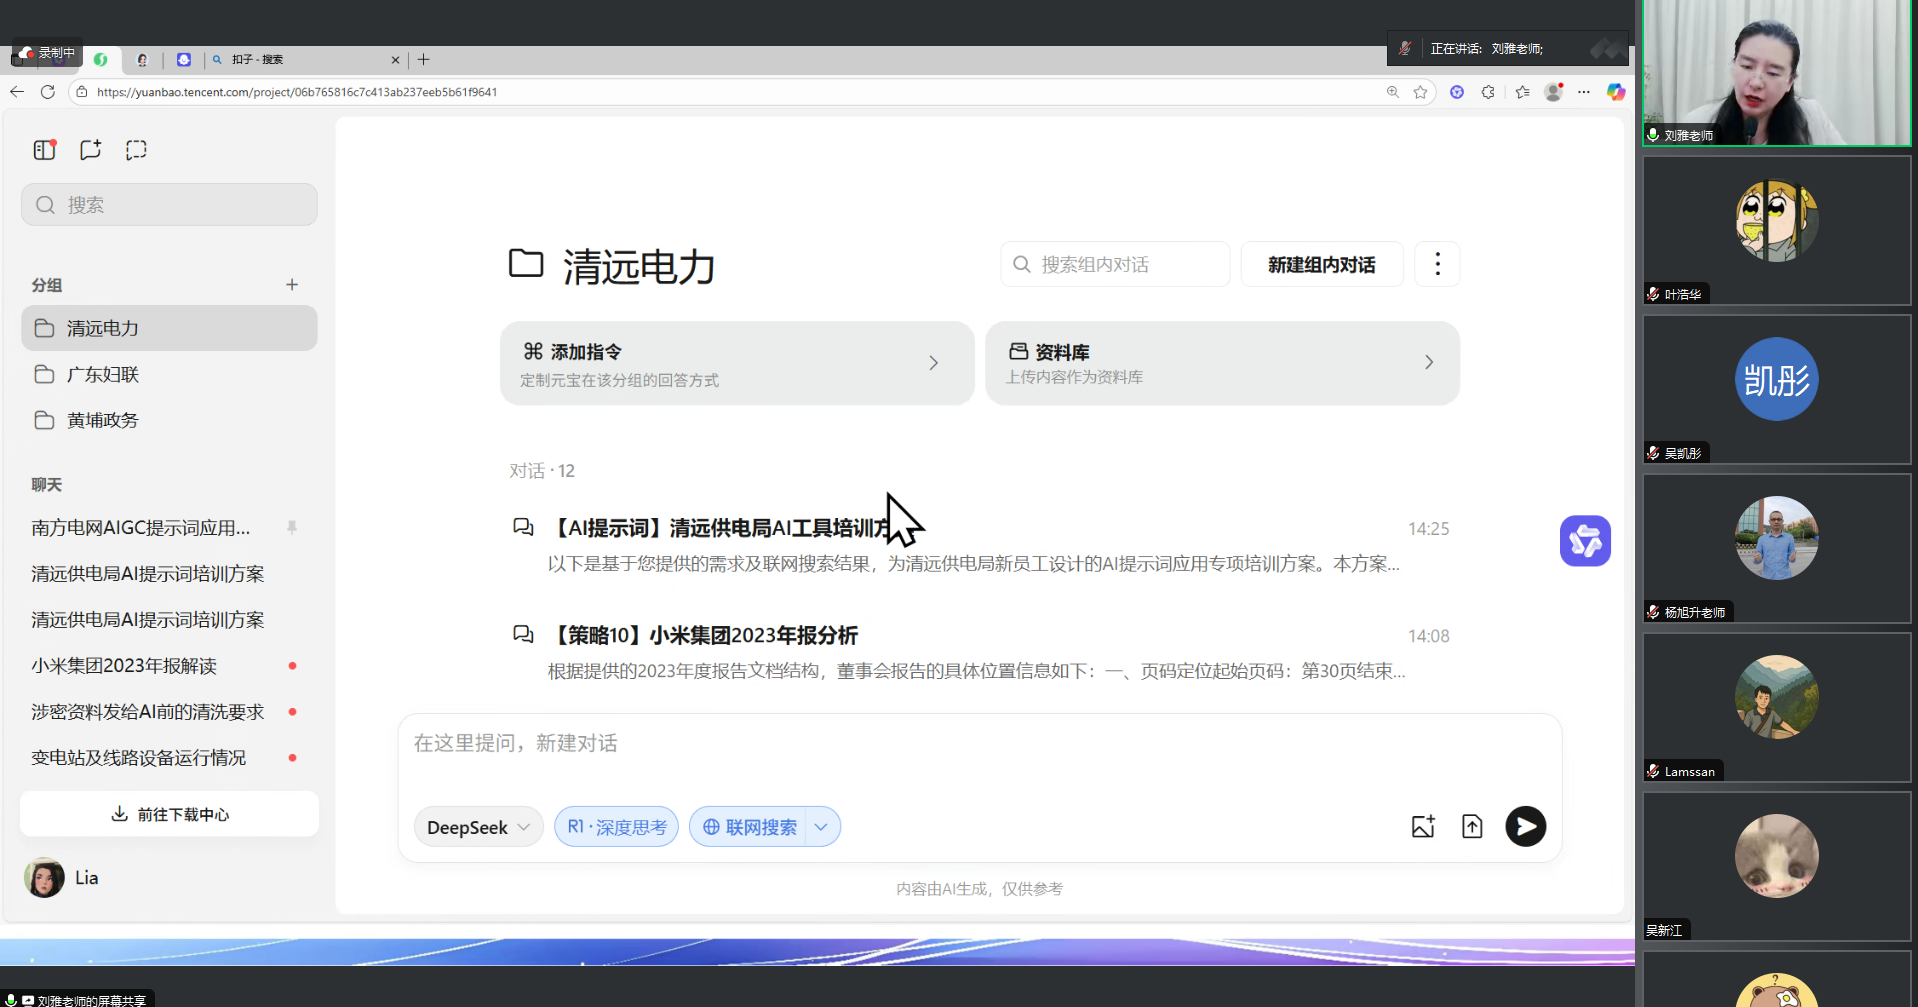
Task: Open the 资料库 knowledge base card
Action: [x=1221, y=363]
